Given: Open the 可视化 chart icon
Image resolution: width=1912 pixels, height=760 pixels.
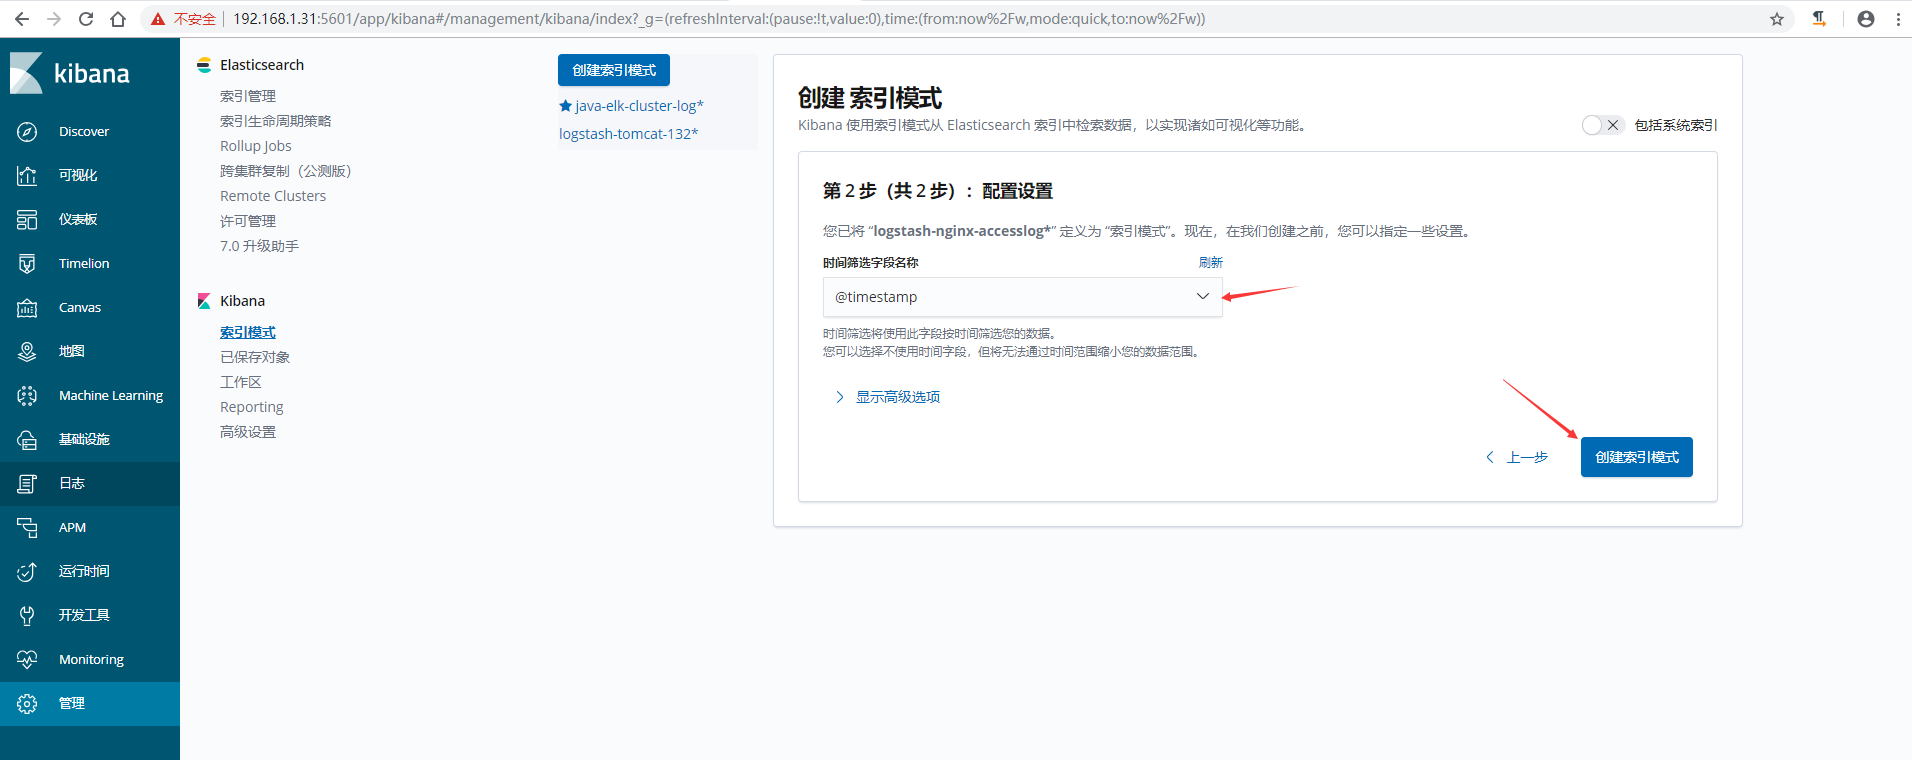Looking at the screenshot, I should (x=27, y=176).
